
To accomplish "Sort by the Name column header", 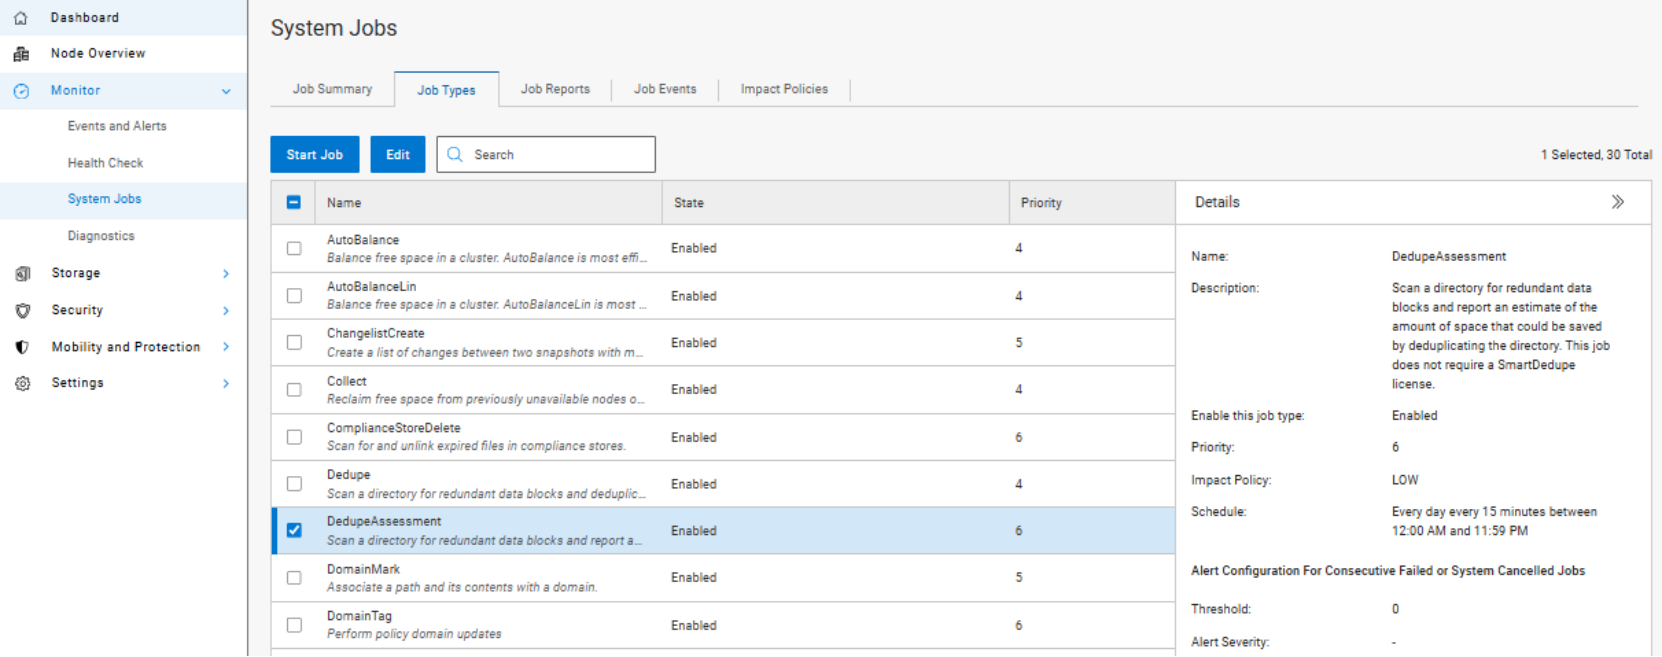I will click(x=344, y=203).
